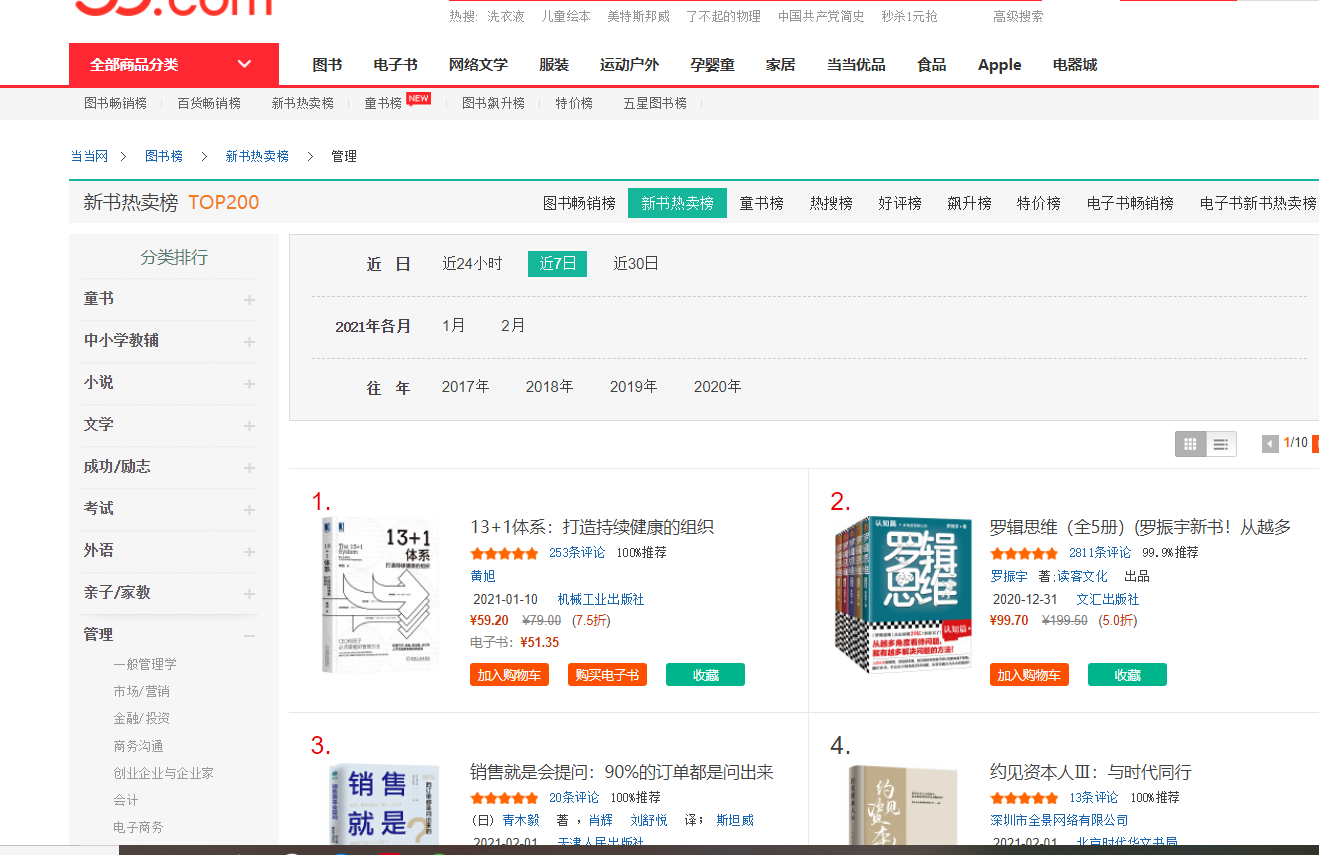
Task: Open publisher 机械工业出版社 link
Action: click(601, 600)
